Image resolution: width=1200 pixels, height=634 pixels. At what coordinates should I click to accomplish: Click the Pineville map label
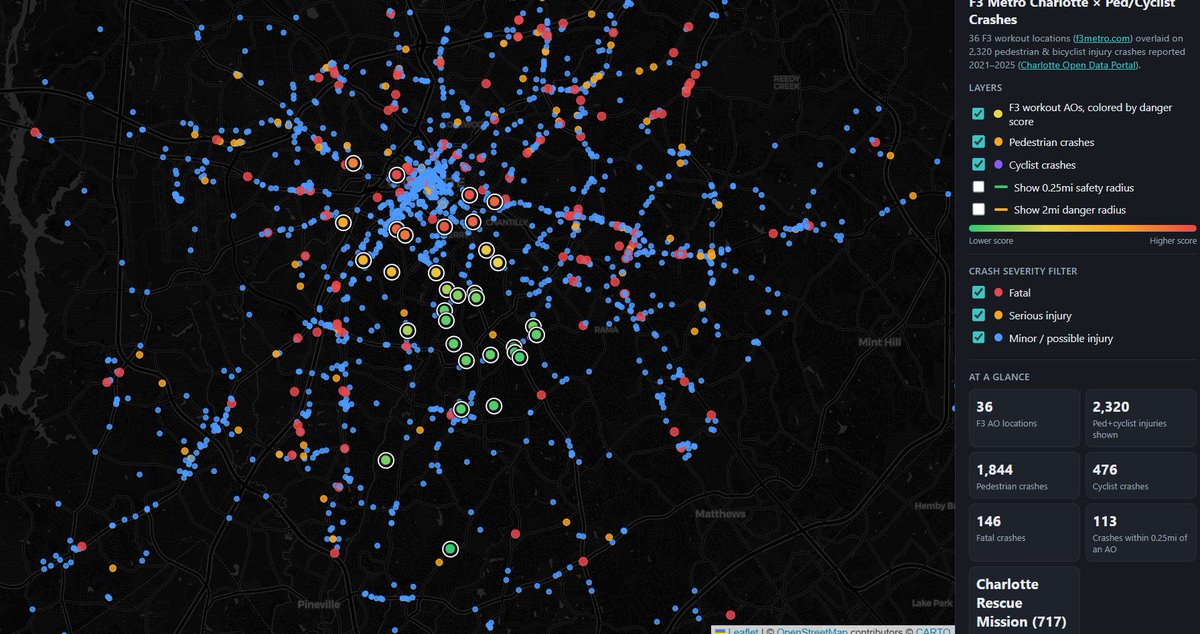318,605
